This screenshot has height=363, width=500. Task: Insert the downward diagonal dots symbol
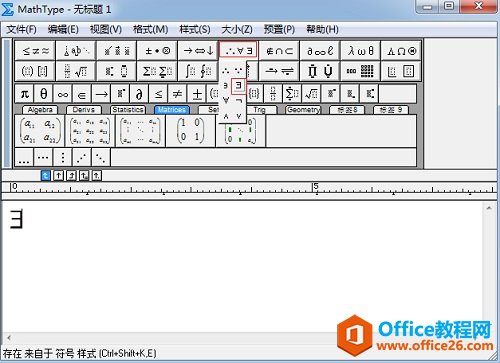[x=101, y=157]
